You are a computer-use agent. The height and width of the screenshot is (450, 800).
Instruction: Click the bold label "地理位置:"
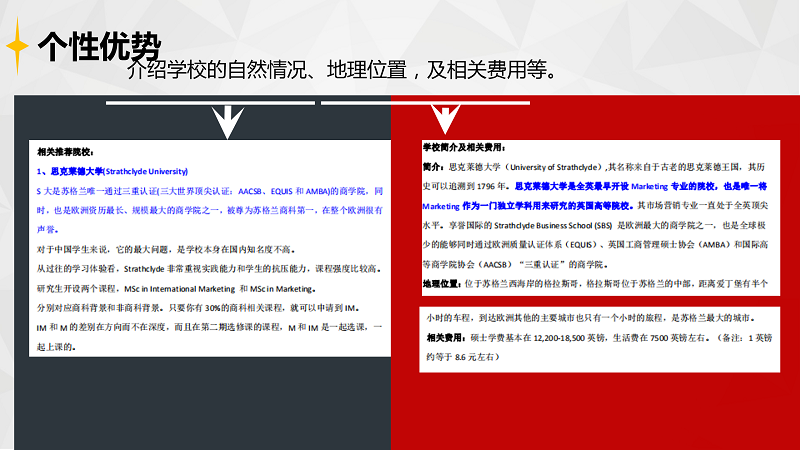coord(442,284)
